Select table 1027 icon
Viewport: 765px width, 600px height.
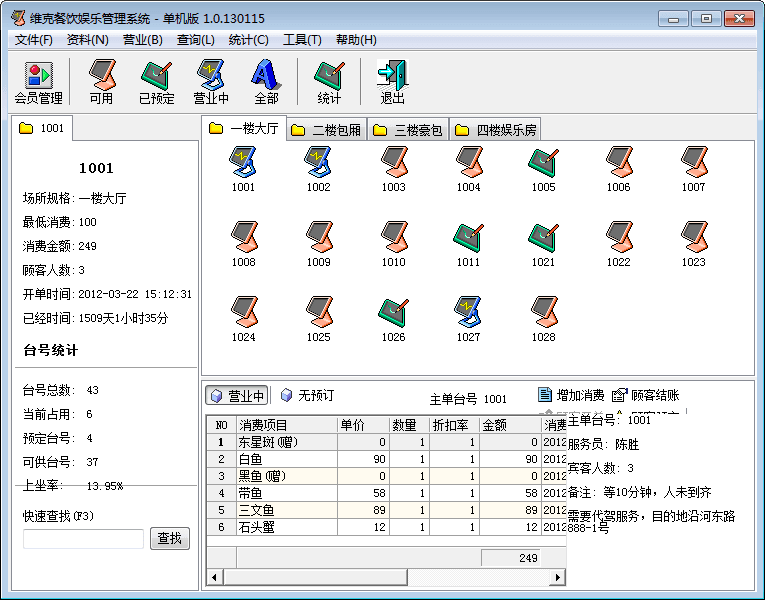pos(468,318)
